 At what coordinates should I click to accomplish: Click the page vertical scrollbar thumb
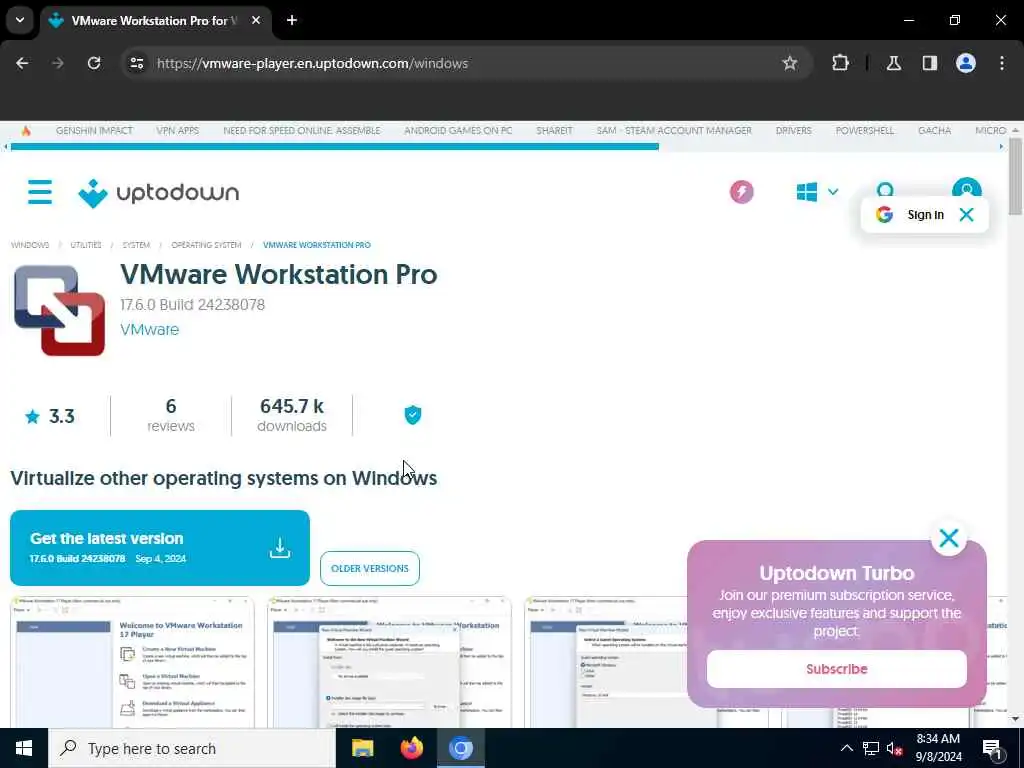1015,176
